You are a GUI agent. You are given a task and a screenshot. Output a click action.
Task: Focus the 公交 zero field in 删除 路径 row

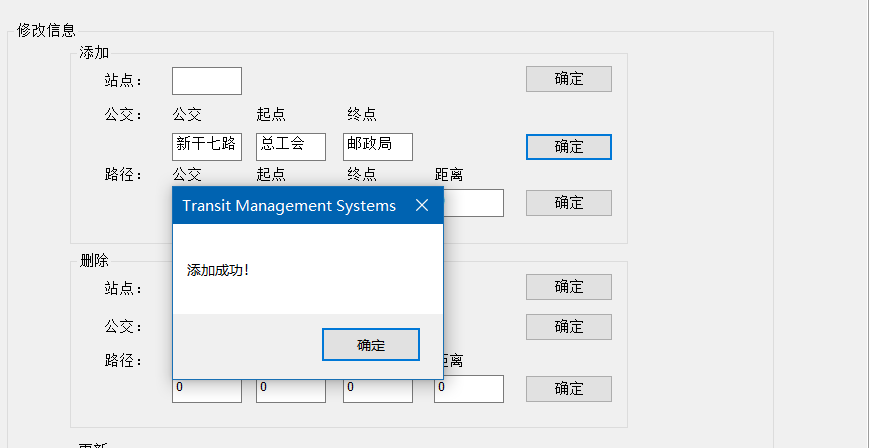click(207, 390)
